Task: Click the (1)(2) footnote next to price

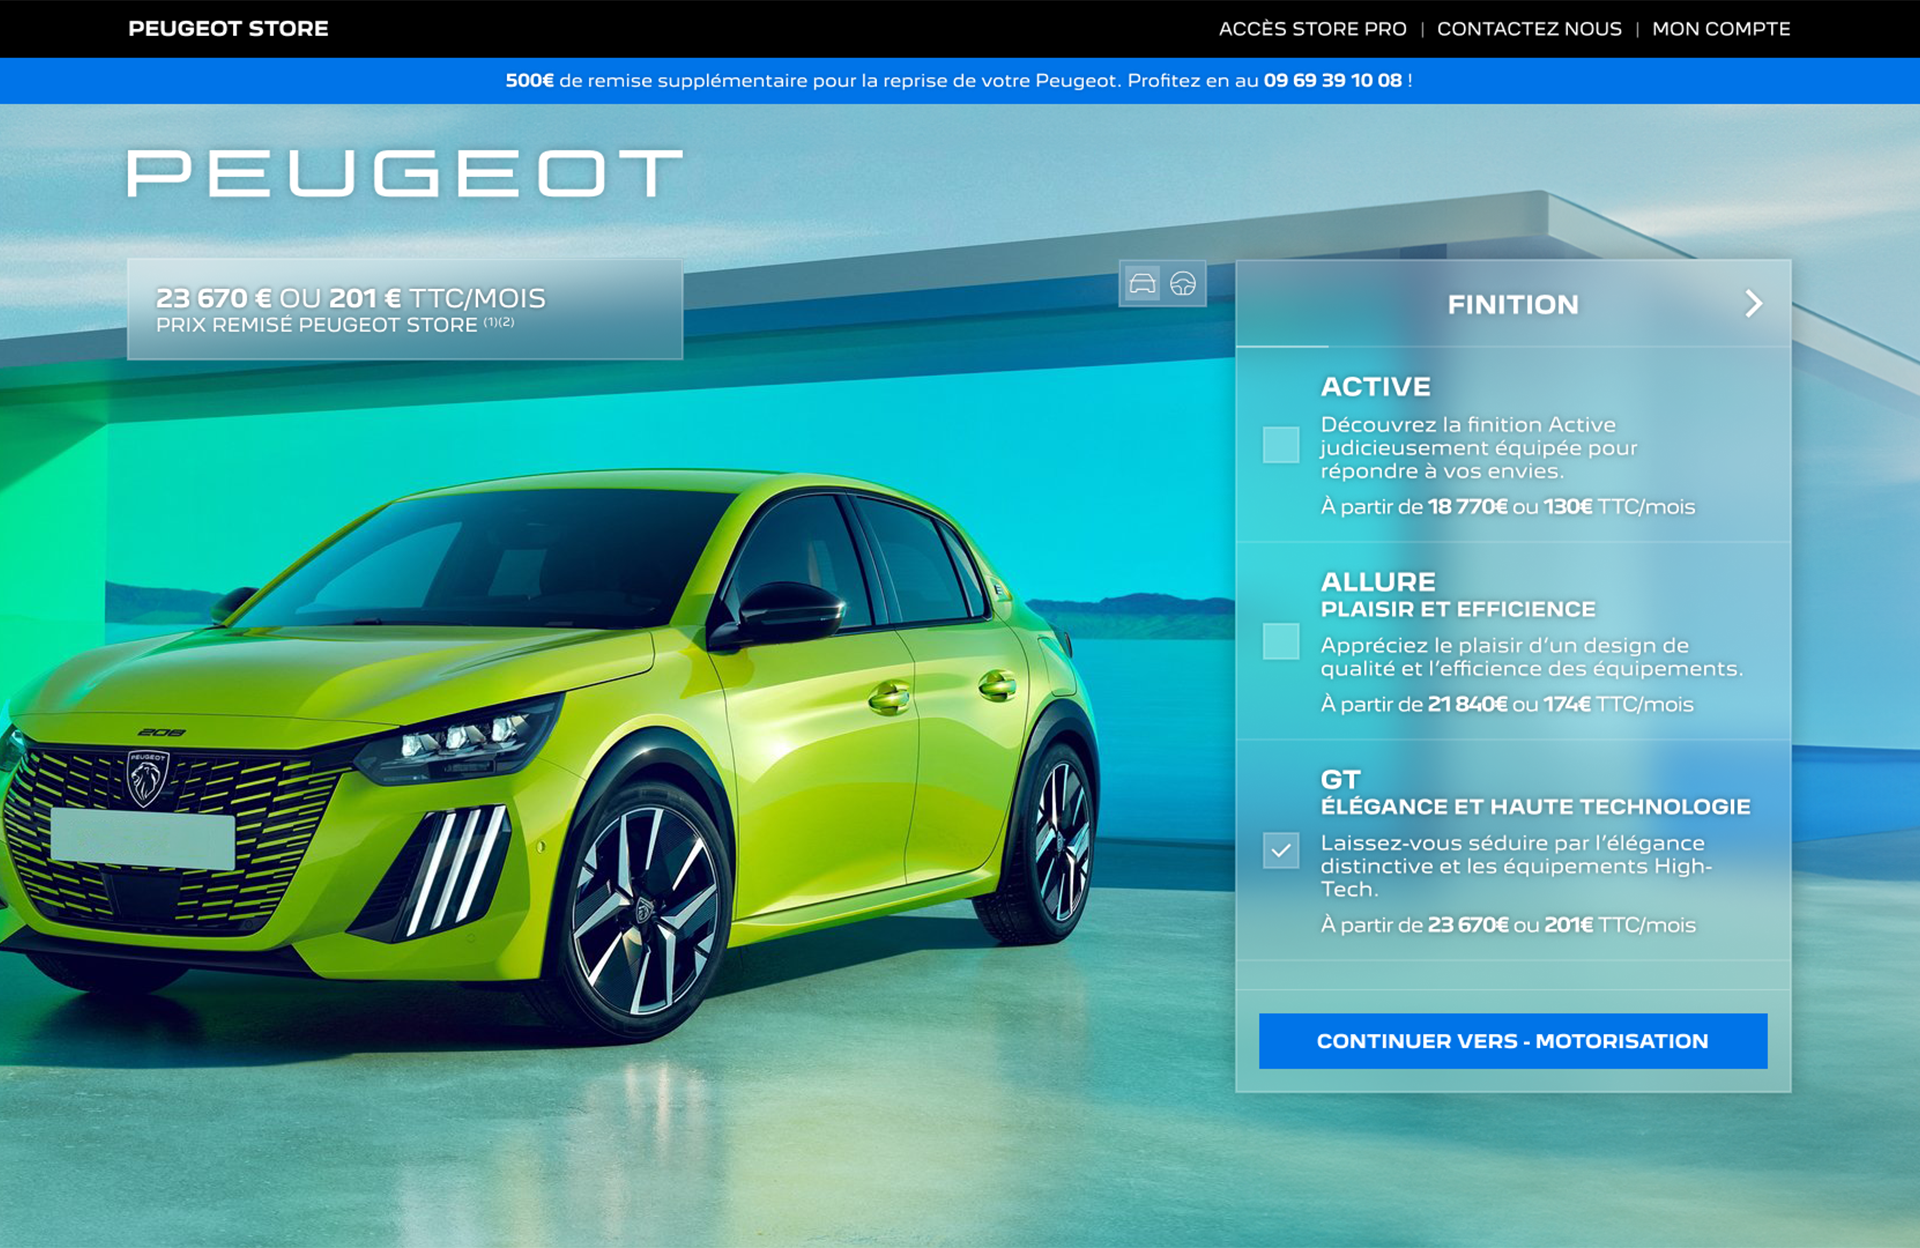Action: (x=499, y=322)
